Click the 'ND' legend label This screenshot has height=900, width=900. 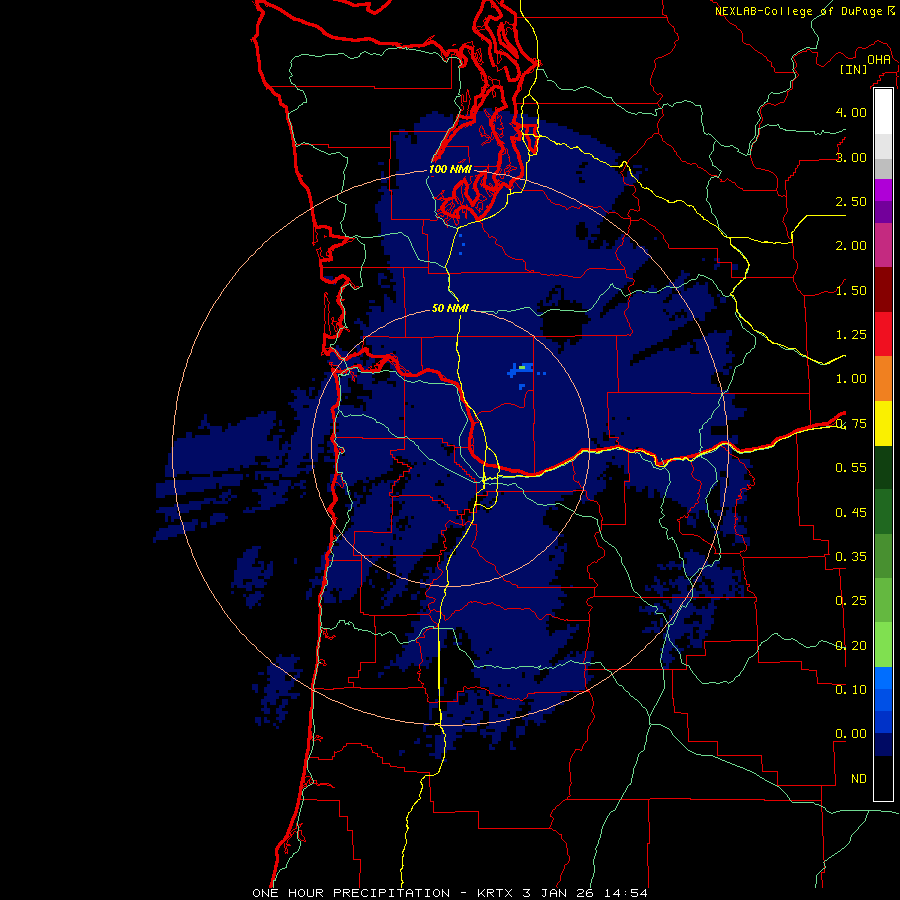point(859,779)
